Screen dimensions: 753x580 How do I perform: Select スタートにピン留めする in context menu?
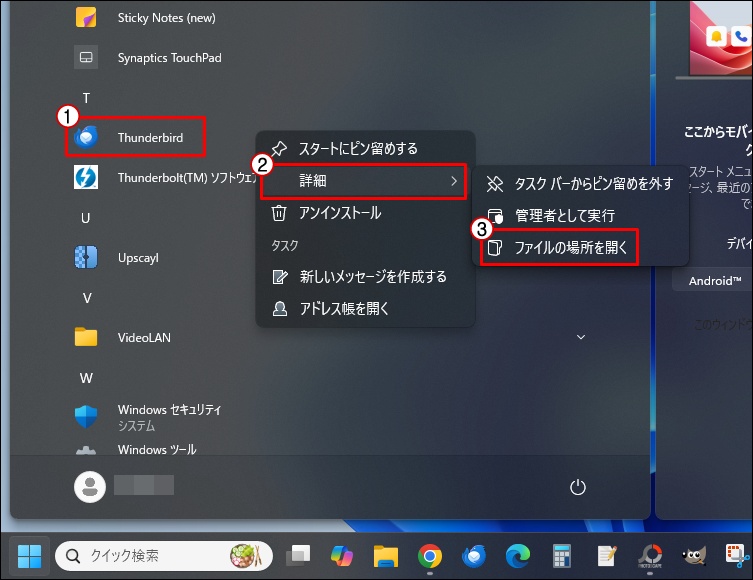(x=365, y=148)
